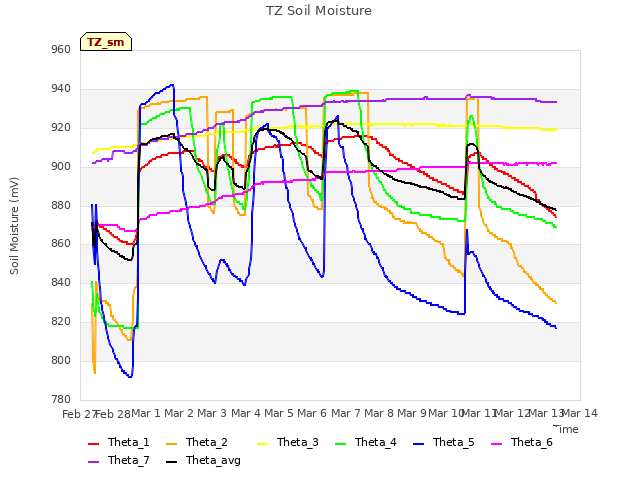Click the TZ_sm label box
The width and height of the screenshot is (640, 480).
coord(106,42)
